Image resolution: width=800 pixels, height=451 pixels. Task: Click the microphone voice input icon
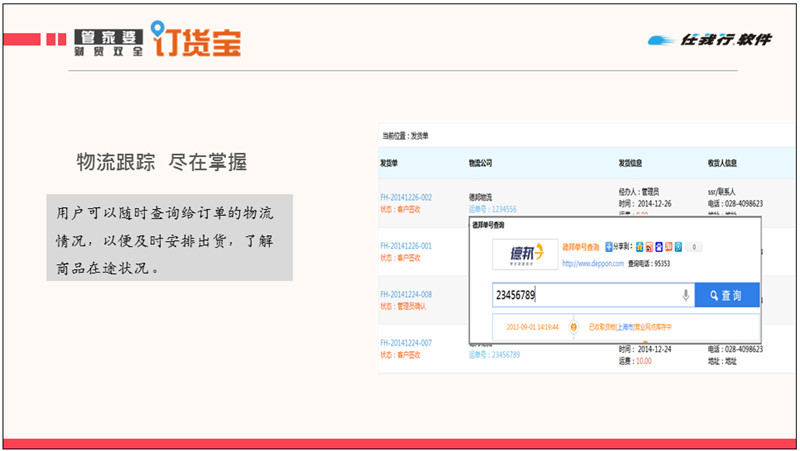[686, 295]
